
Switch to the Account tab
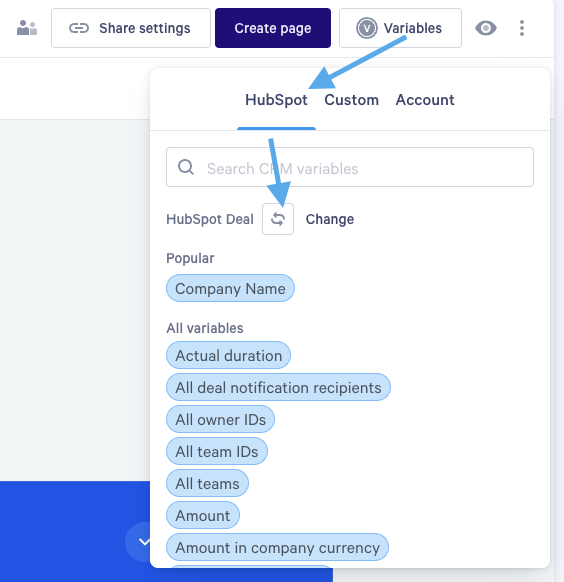[425, 100]
